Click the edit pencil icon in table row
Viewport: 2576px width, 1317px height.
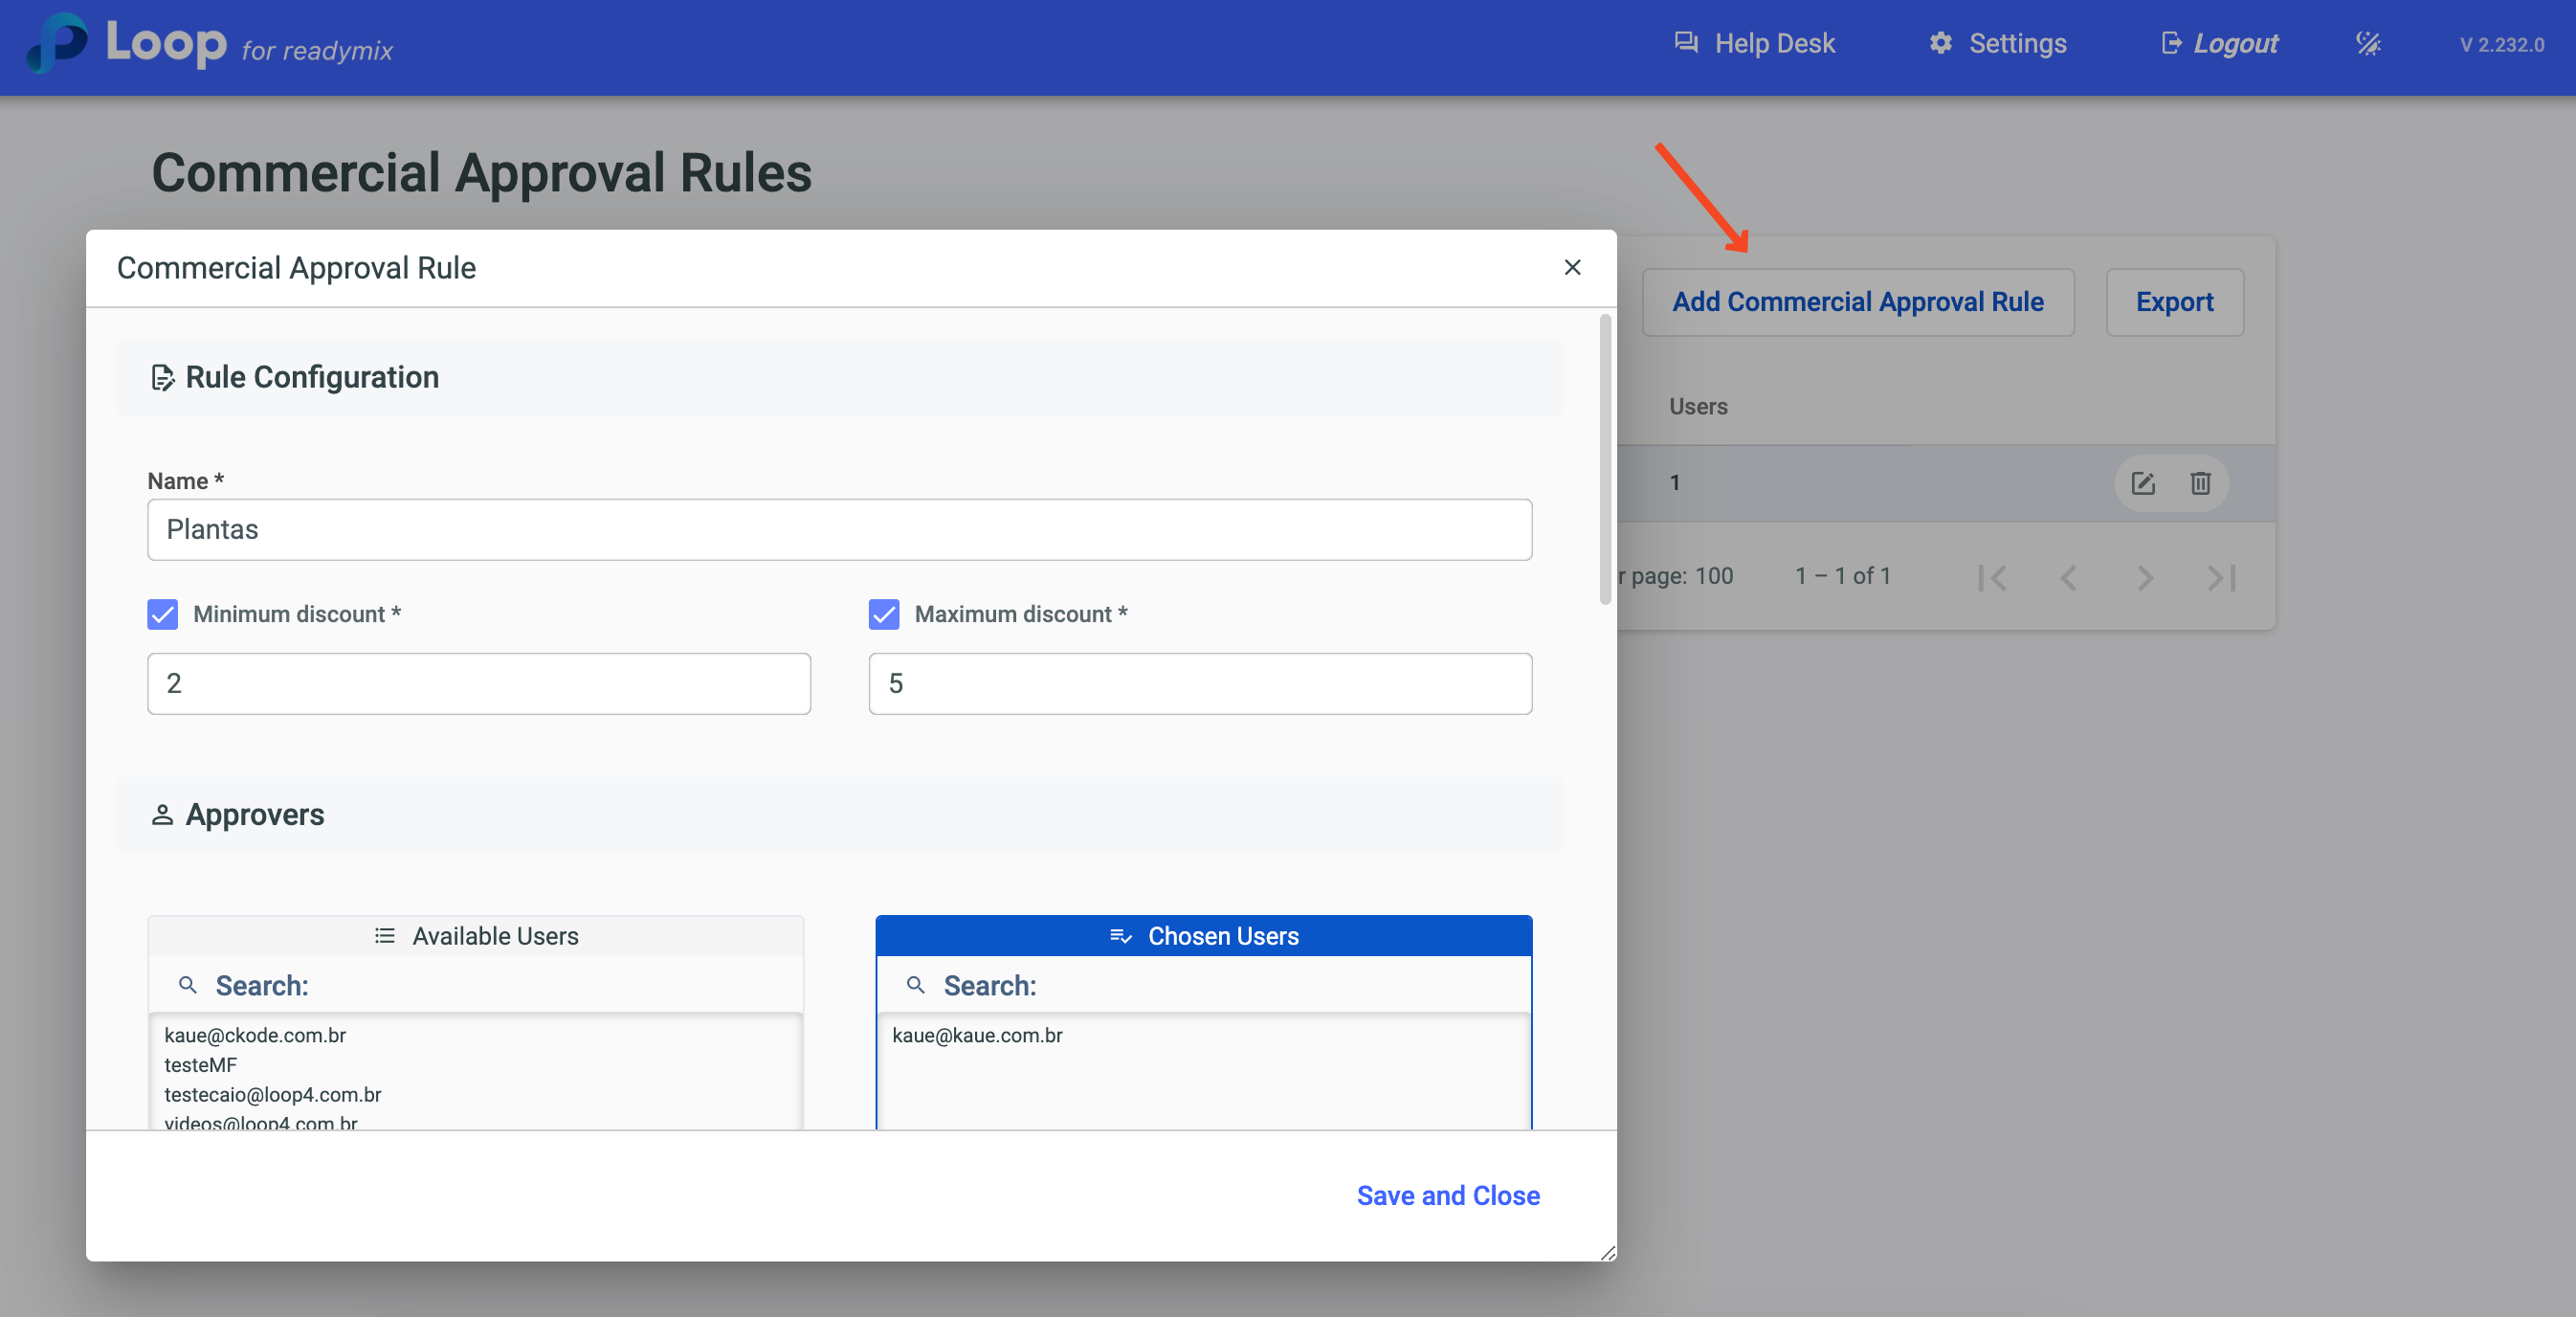point(2142,484)
